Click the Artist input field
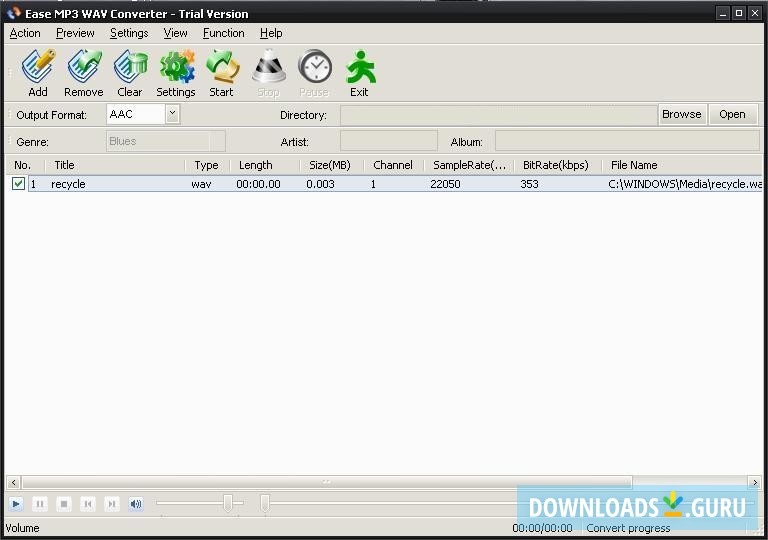Screen dimensions: 768x540 [x=389, y=141]
